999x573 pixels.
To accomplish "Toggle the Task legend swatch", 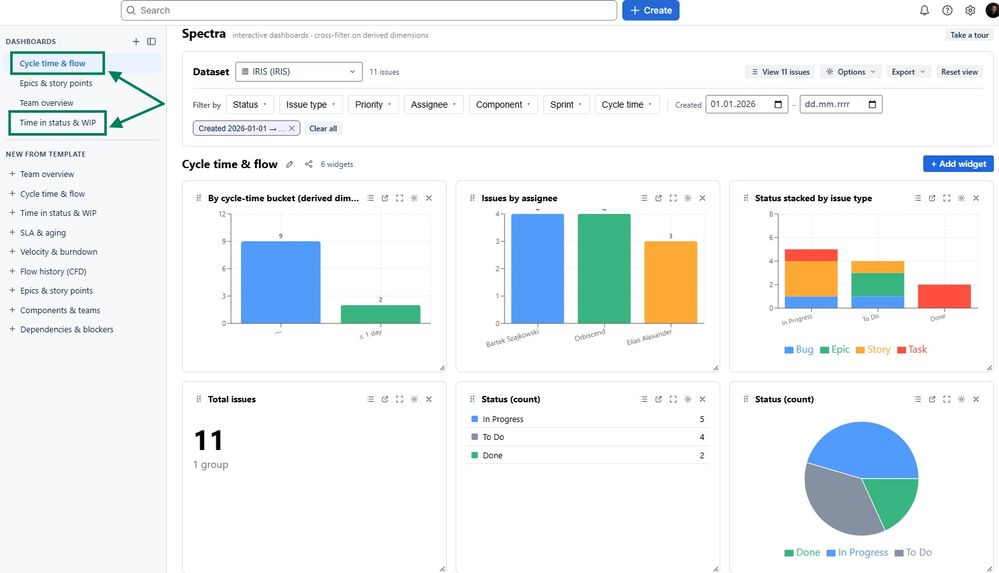I will tap(902, 350).
